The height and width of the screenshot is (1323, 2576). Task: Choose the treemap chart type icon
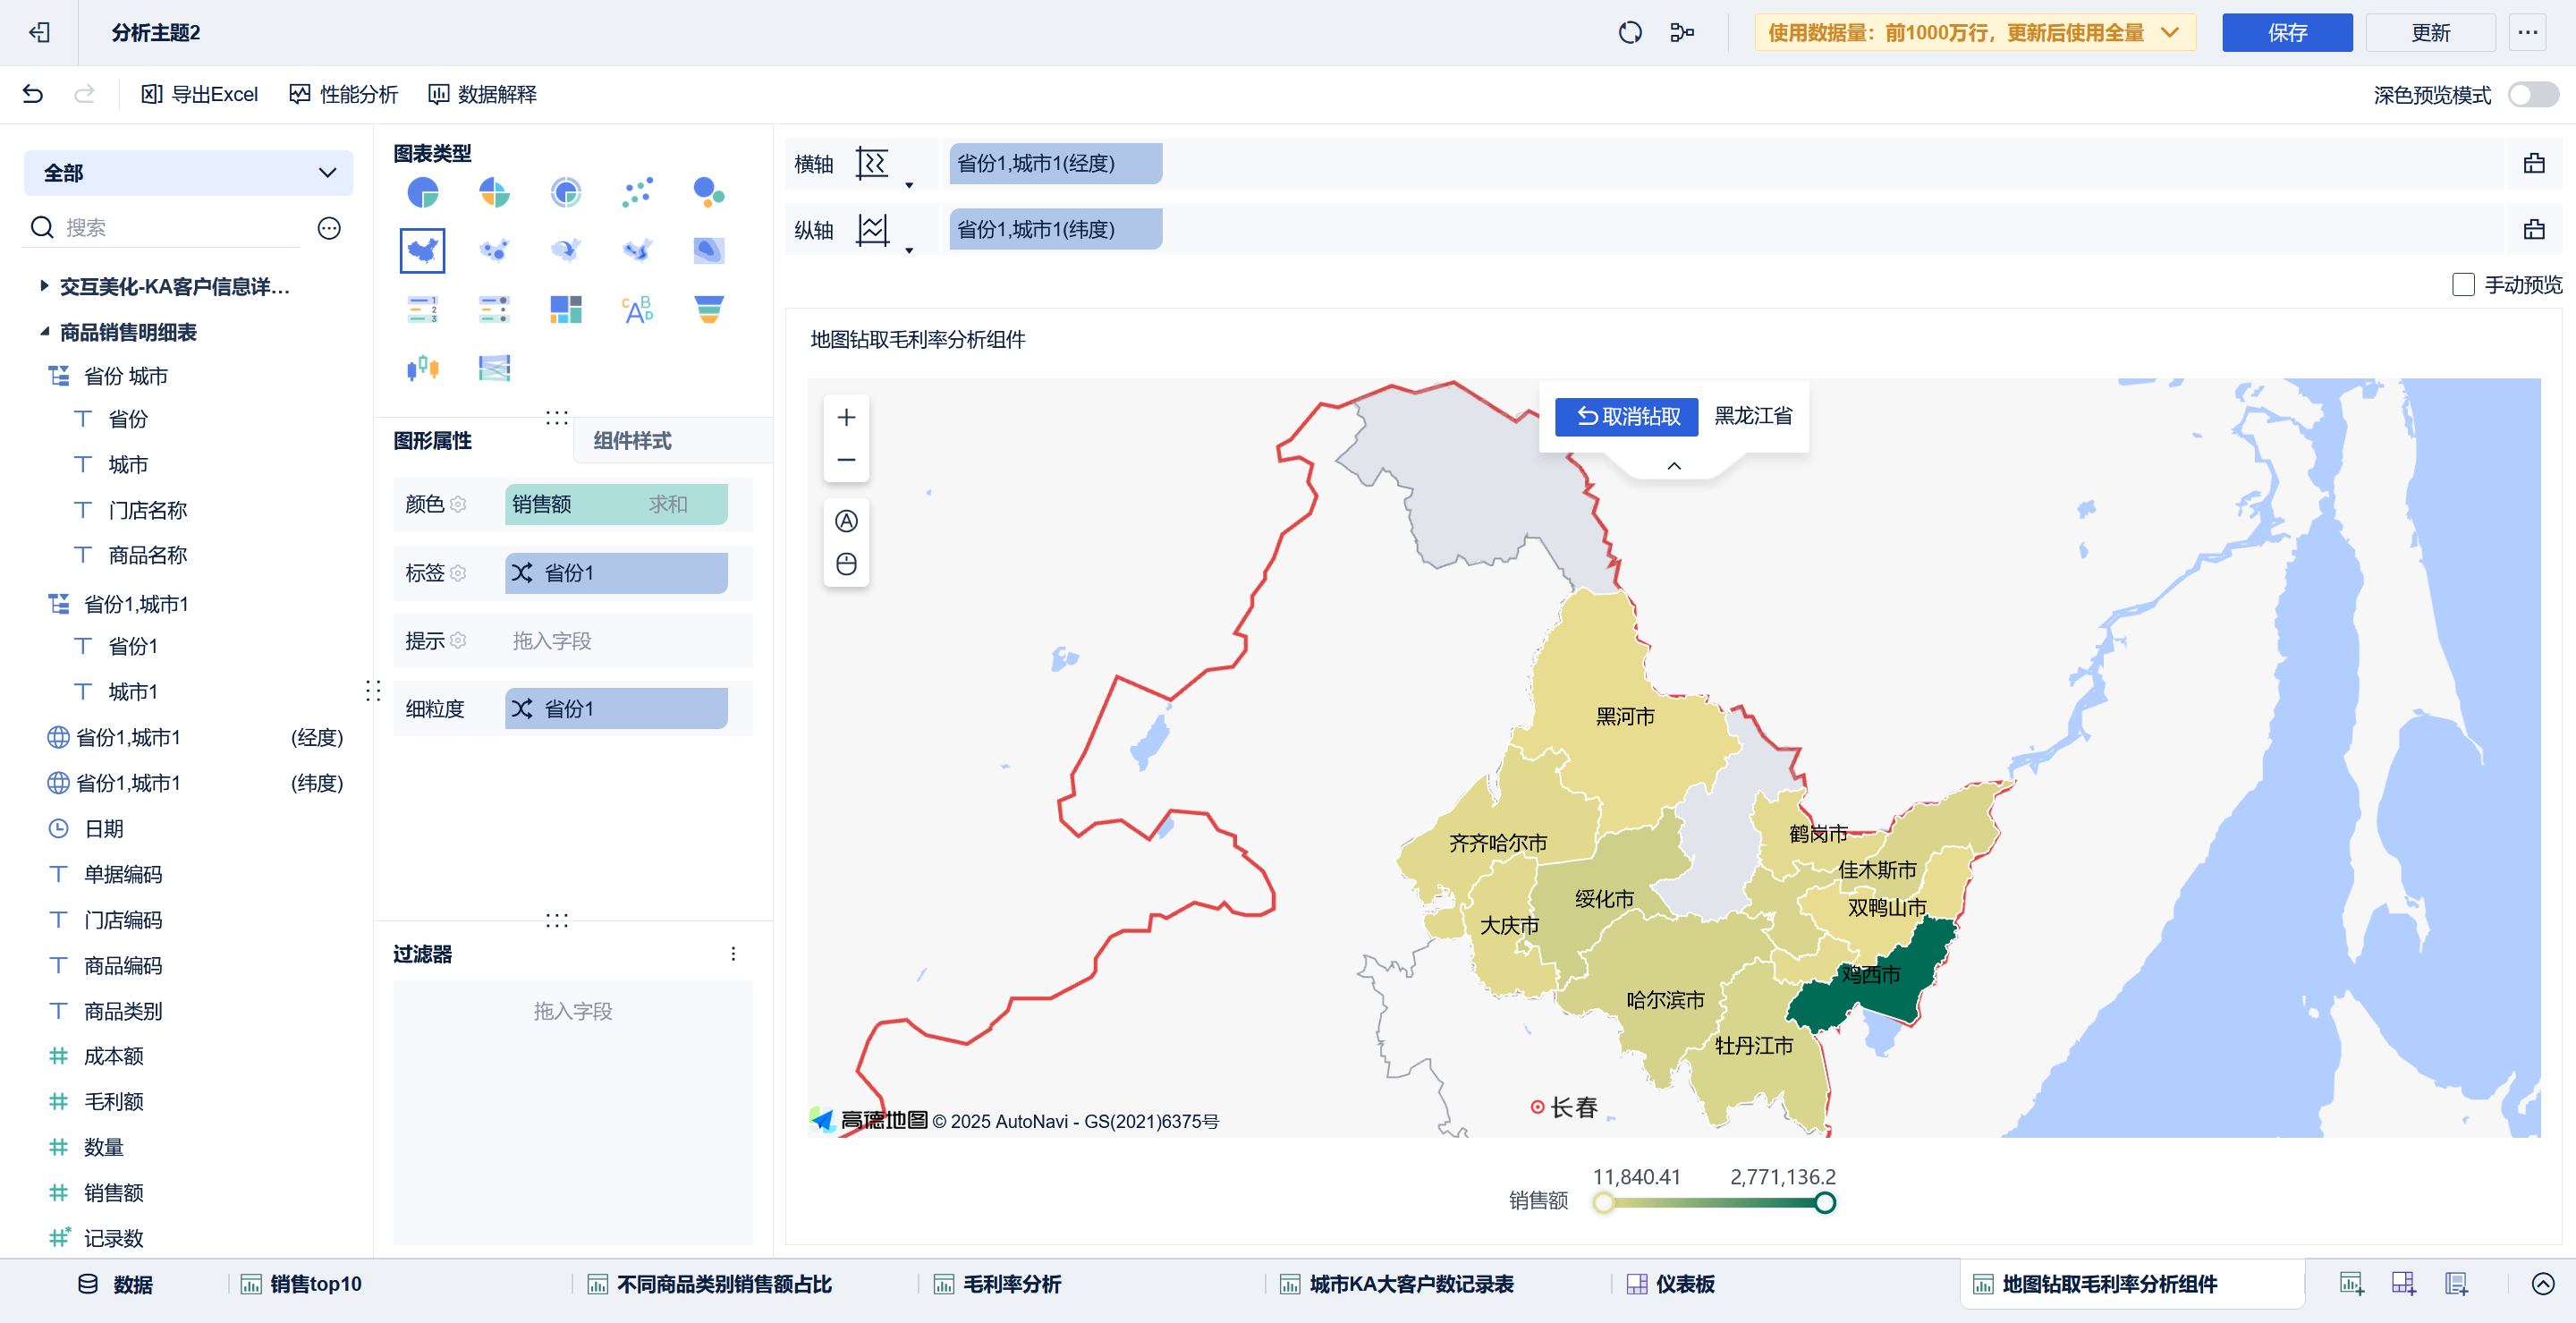(x=565, y=309)
